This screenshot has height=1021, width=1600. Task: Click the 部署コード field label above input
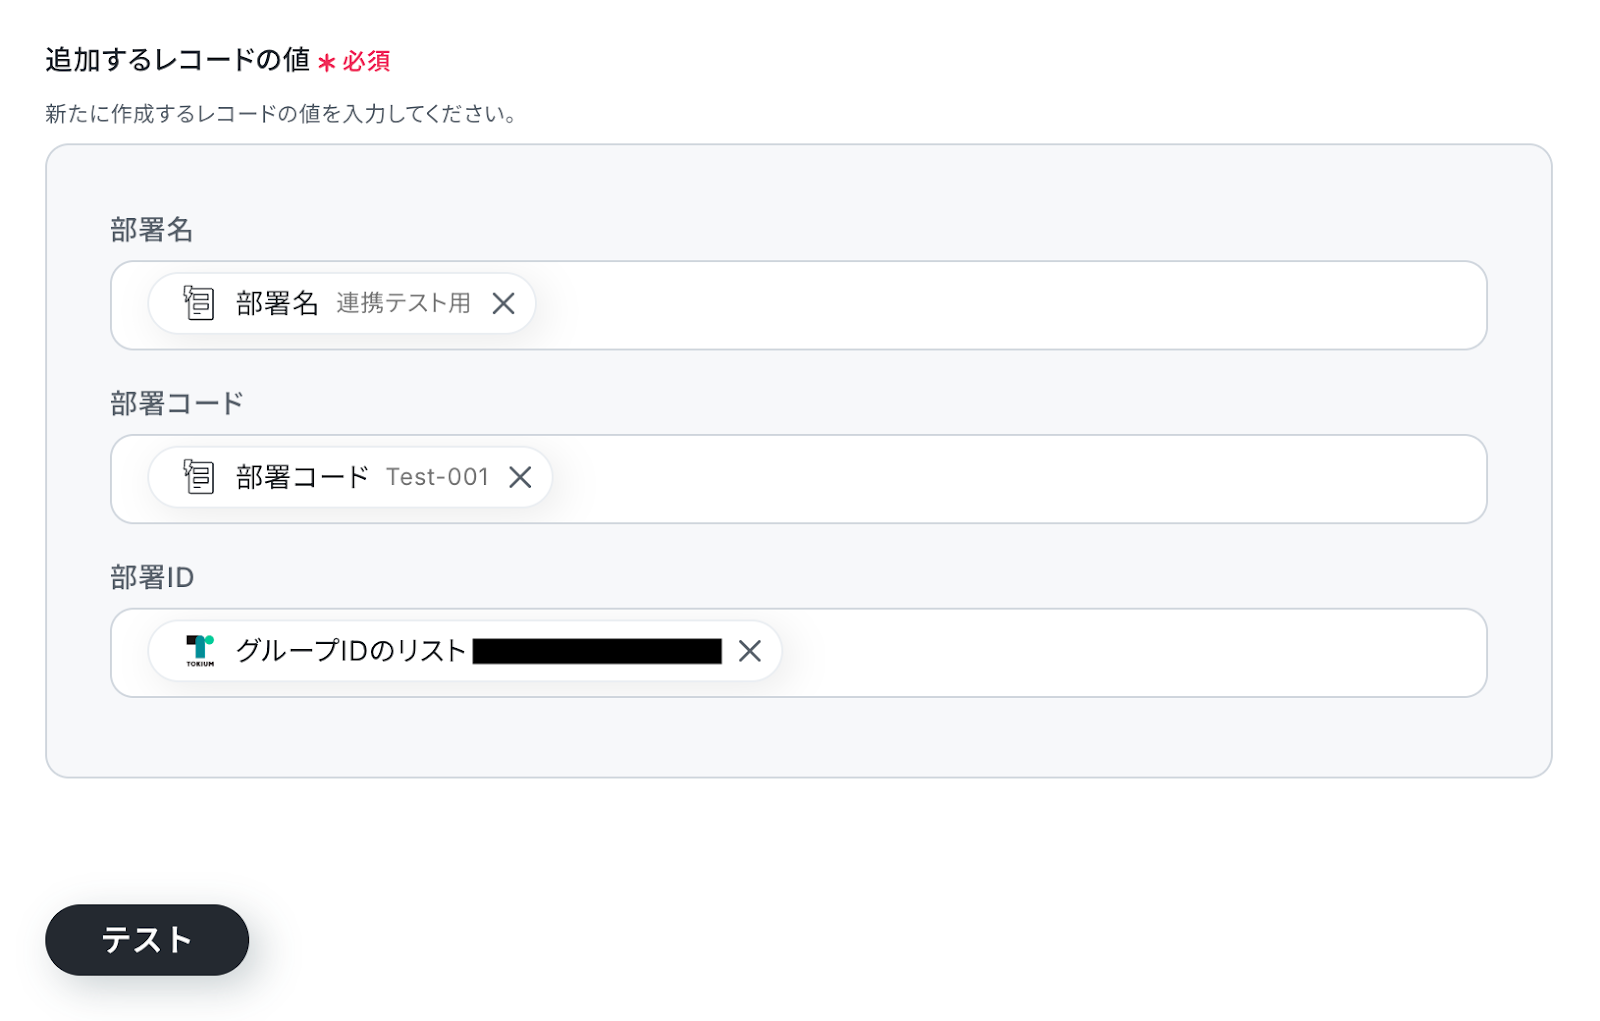click(177, 404)
